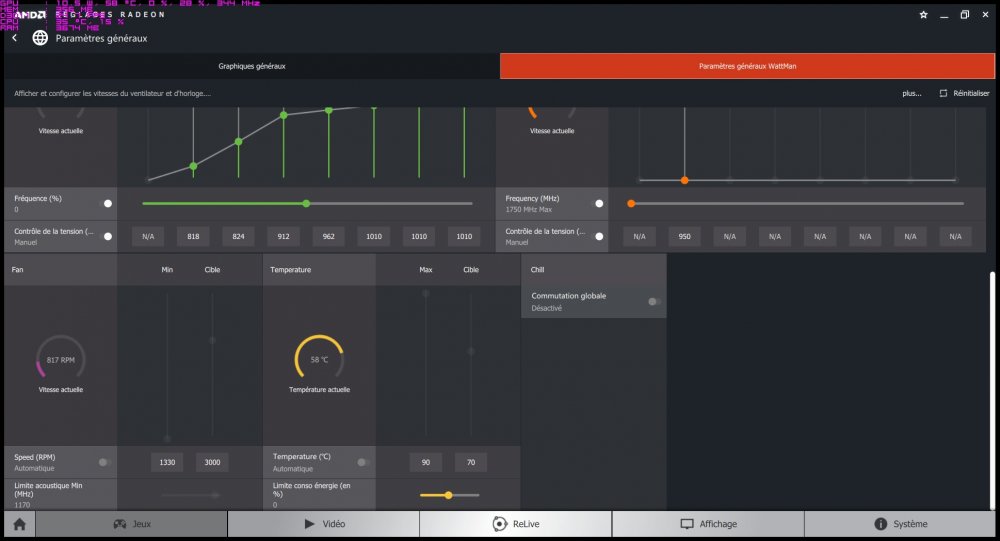The image size is (1000, 541).
Task: Click GPU voltage field 824
Action: [239, 236]
